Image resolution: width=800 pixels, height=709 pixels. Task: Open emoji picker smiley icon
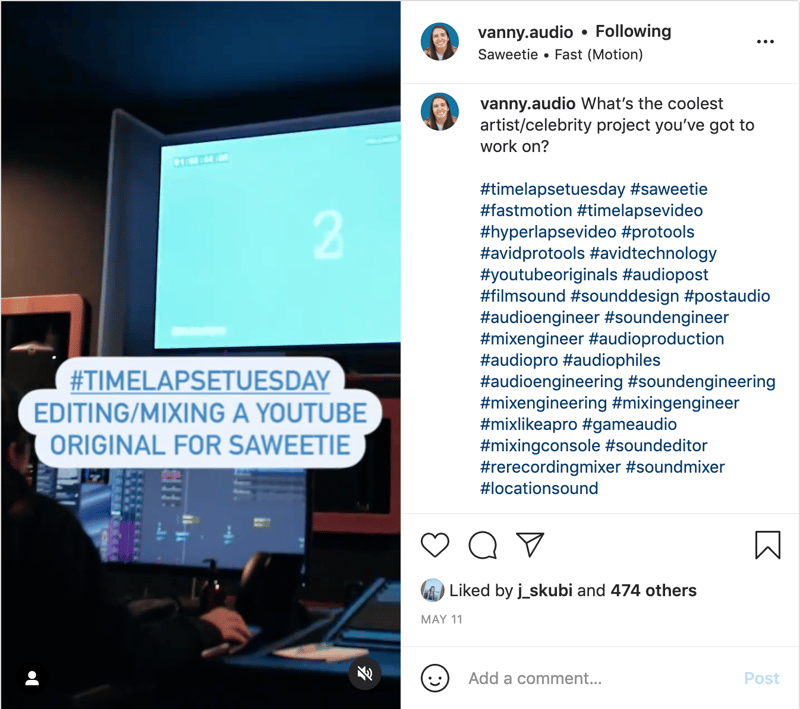(435, 678)
